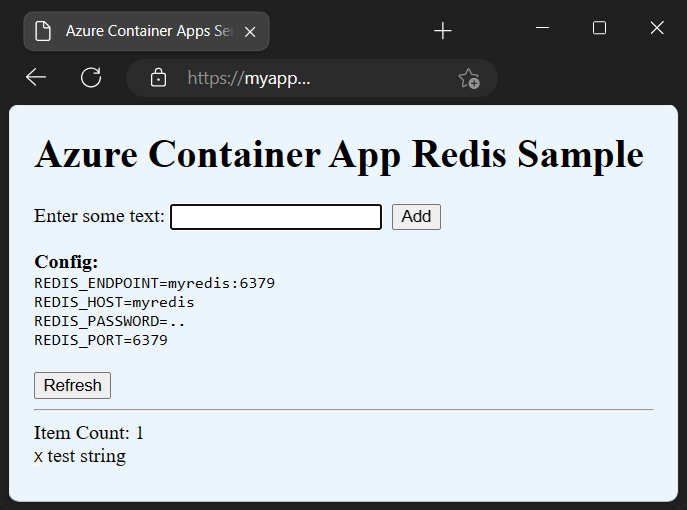
Task: Go back using the browser back arrow
Action: pos(36,78)
